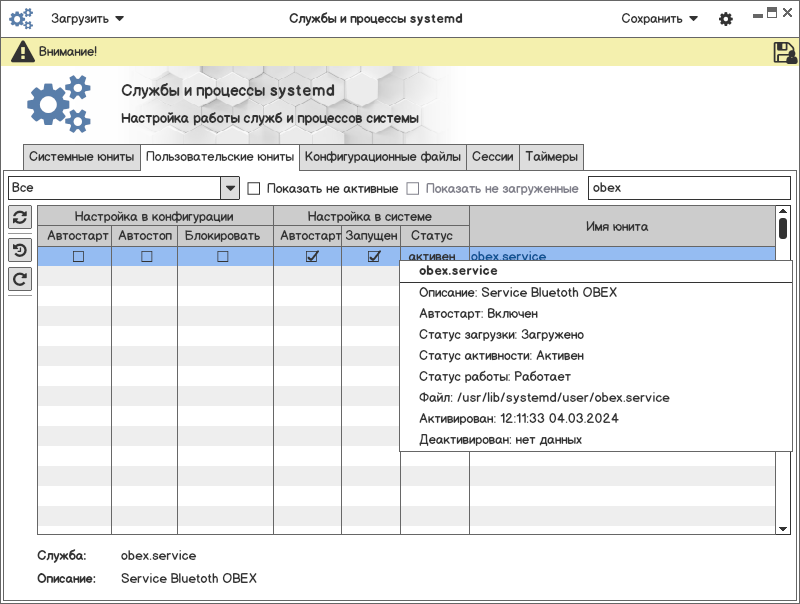
Task: Click the single-arrow reload icon in left toolbar
Action: tap(19, 279)
